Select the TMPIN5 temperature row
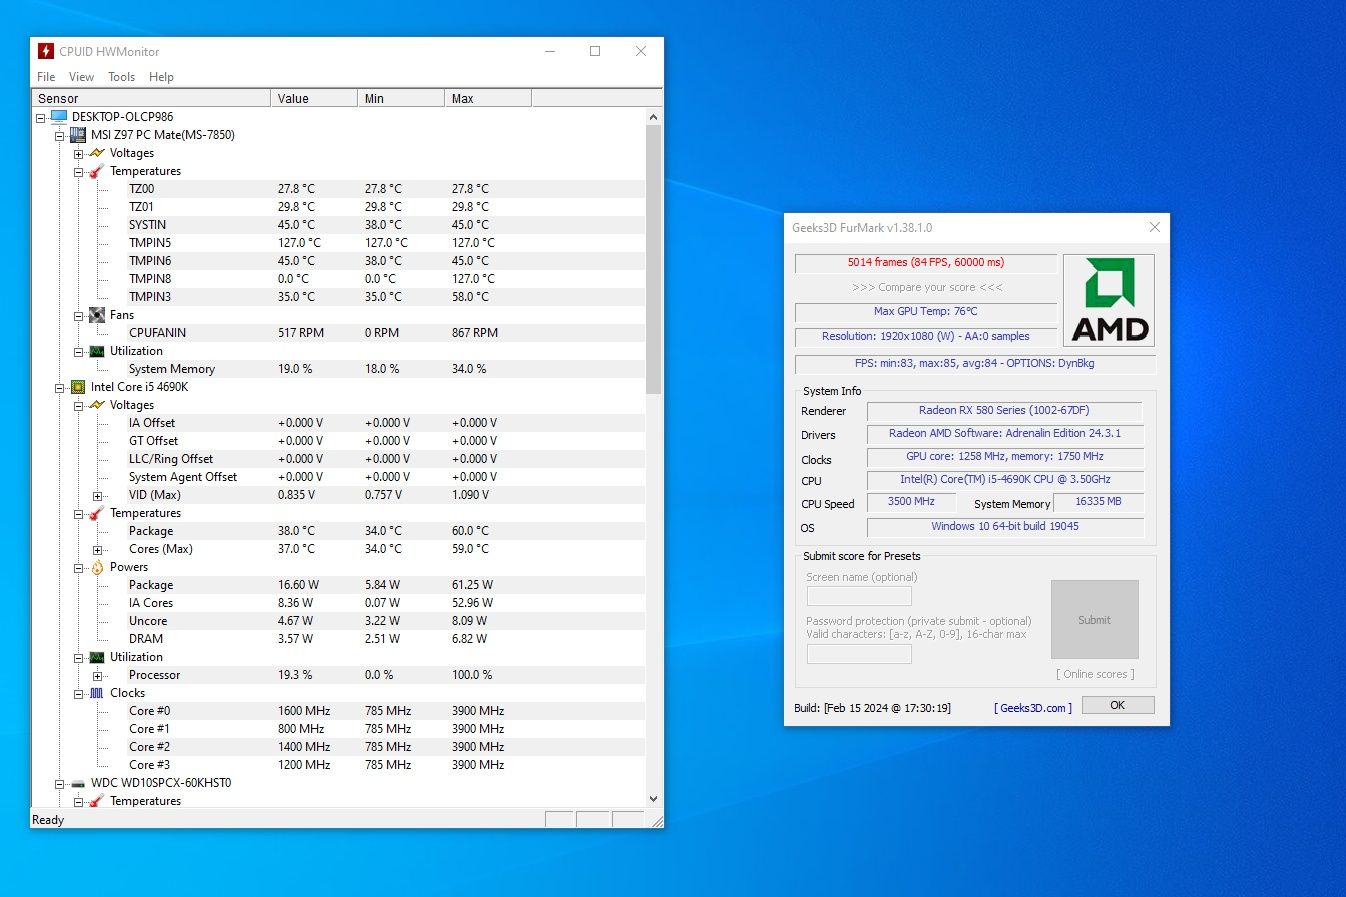1346x897 pixels. [x=339, y=243]
